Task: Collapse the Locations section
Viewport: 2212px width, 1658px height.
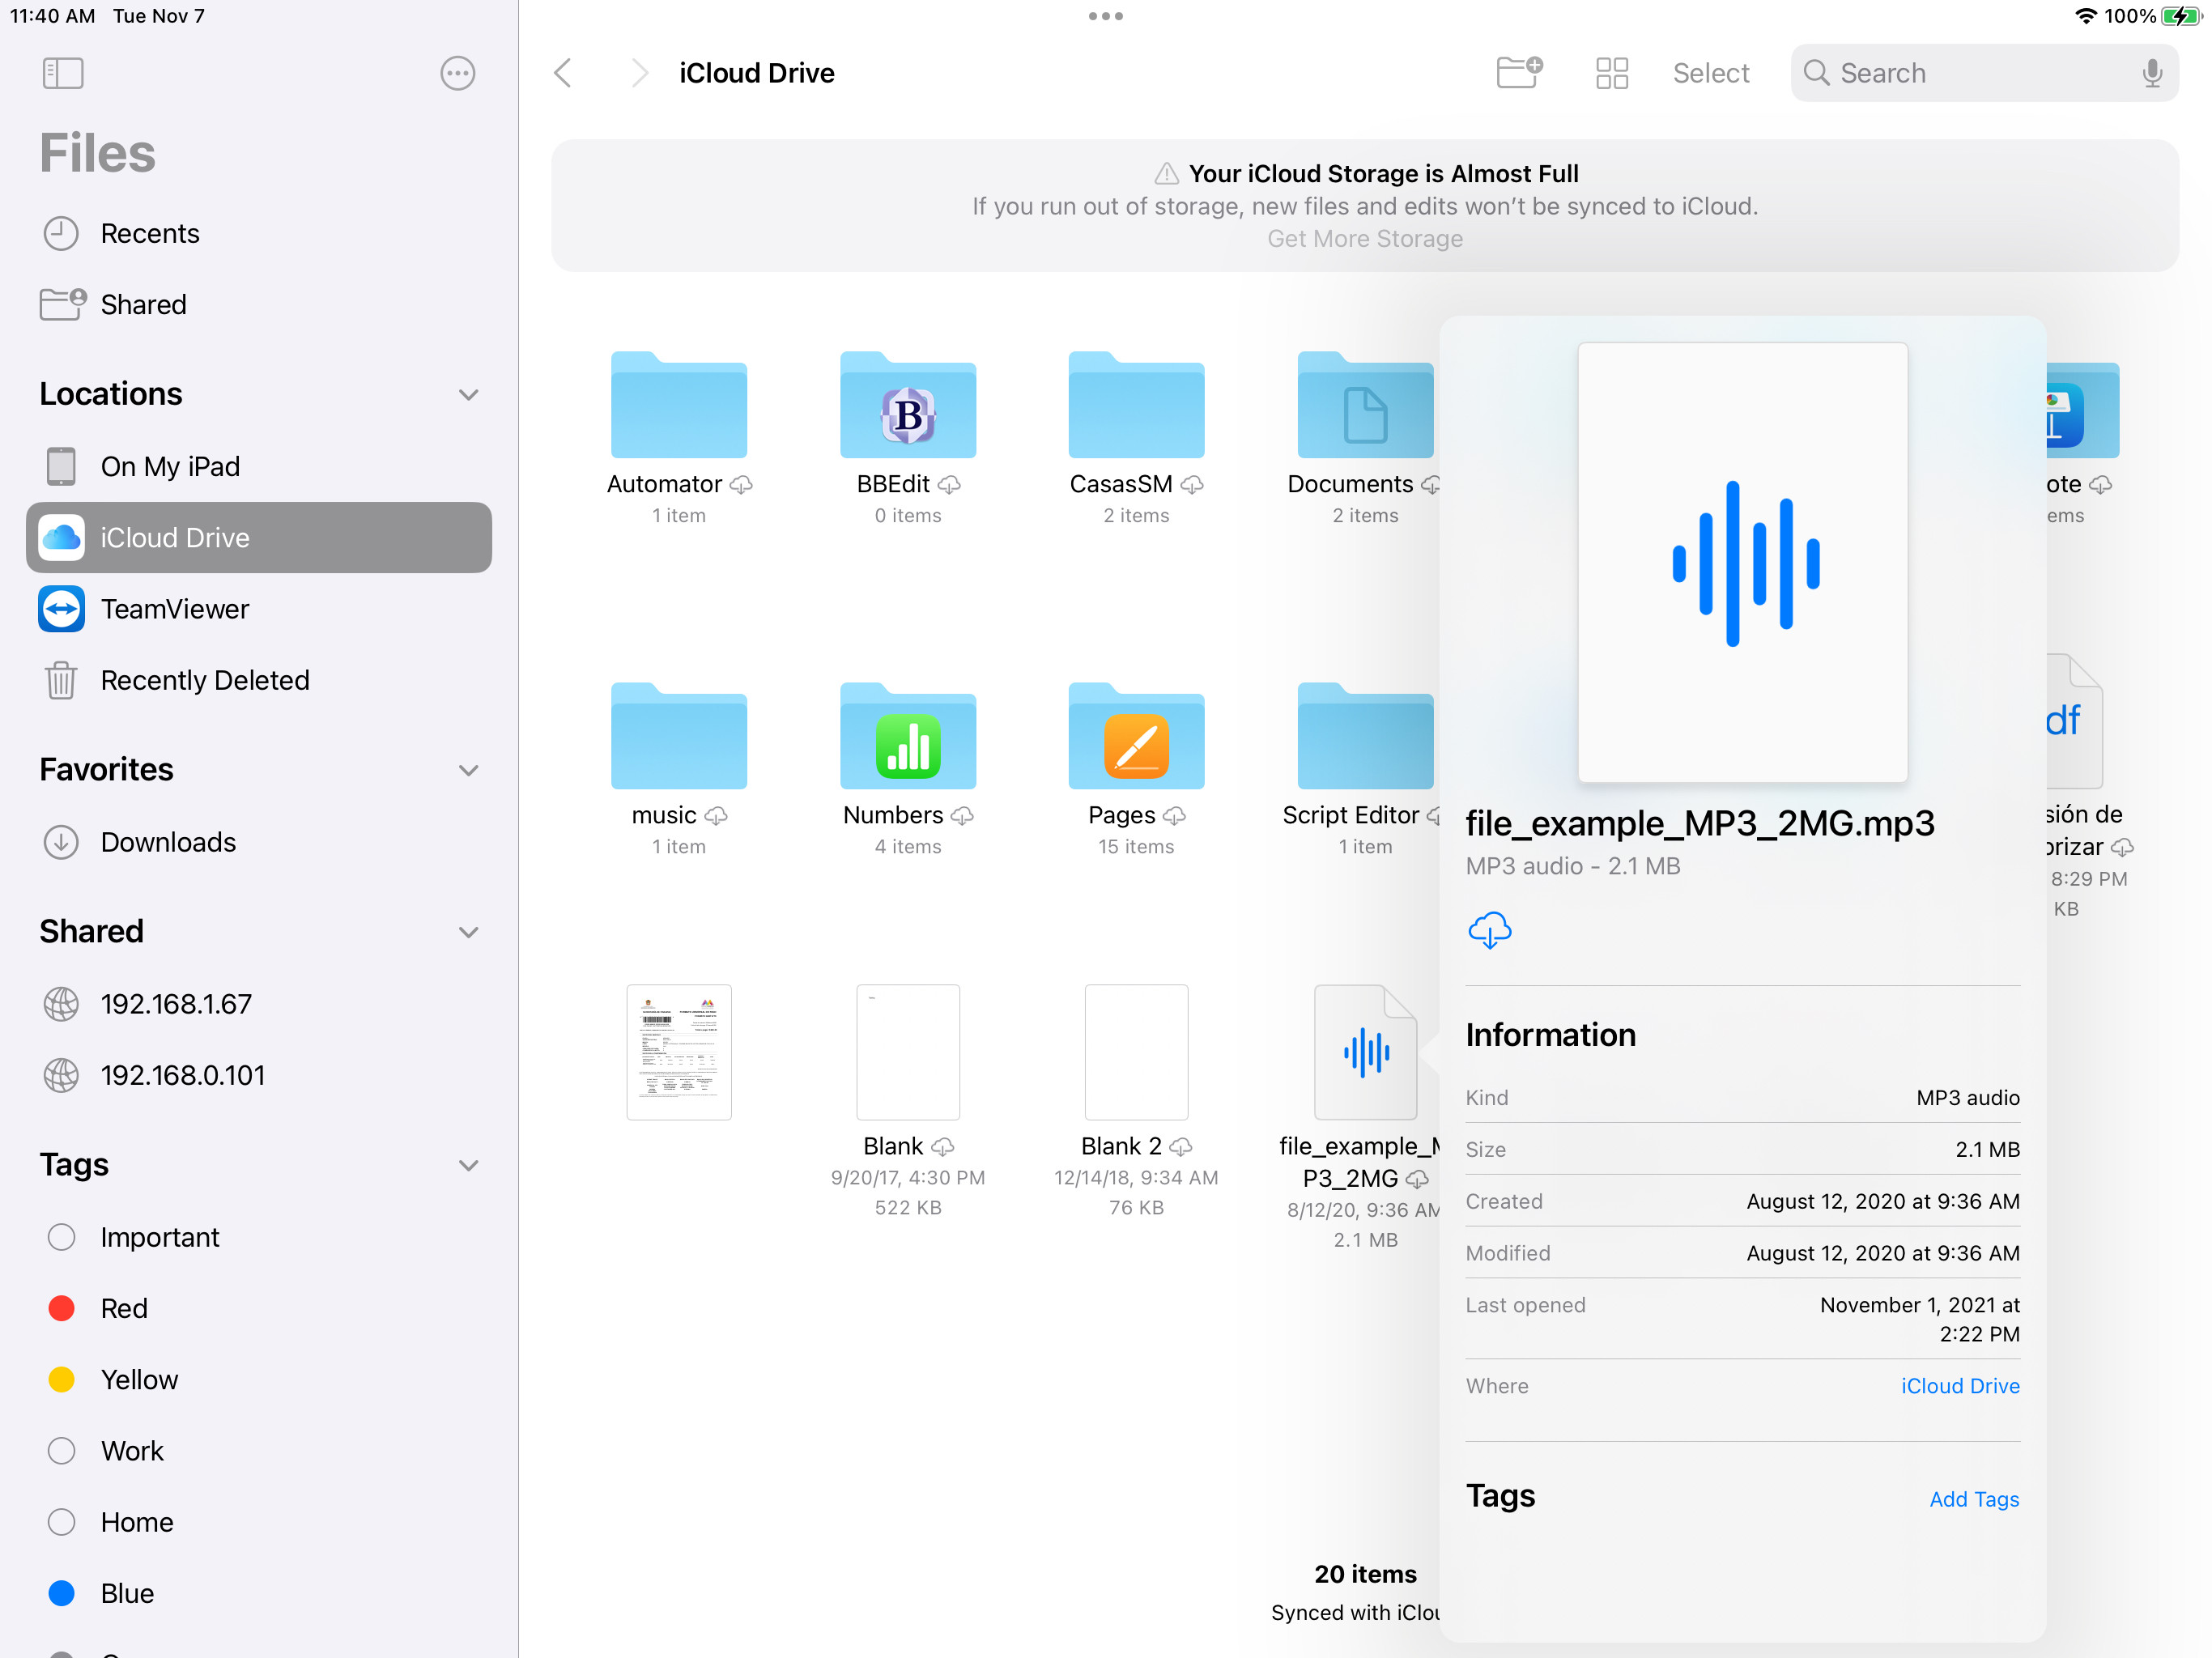Action: pyautogui.click(x=469, y=394)
